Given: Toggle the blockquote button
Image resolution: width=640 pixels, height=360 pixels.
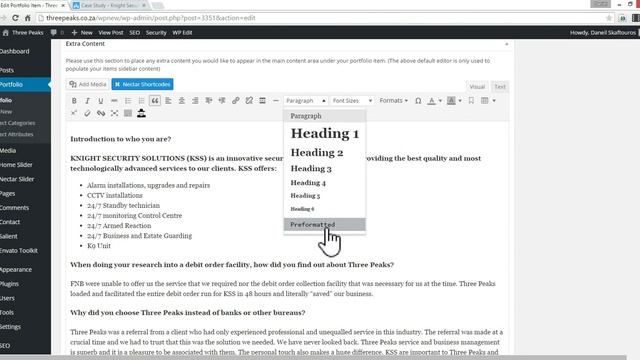Looking at the screenshot, I should [x=155, y=101].
